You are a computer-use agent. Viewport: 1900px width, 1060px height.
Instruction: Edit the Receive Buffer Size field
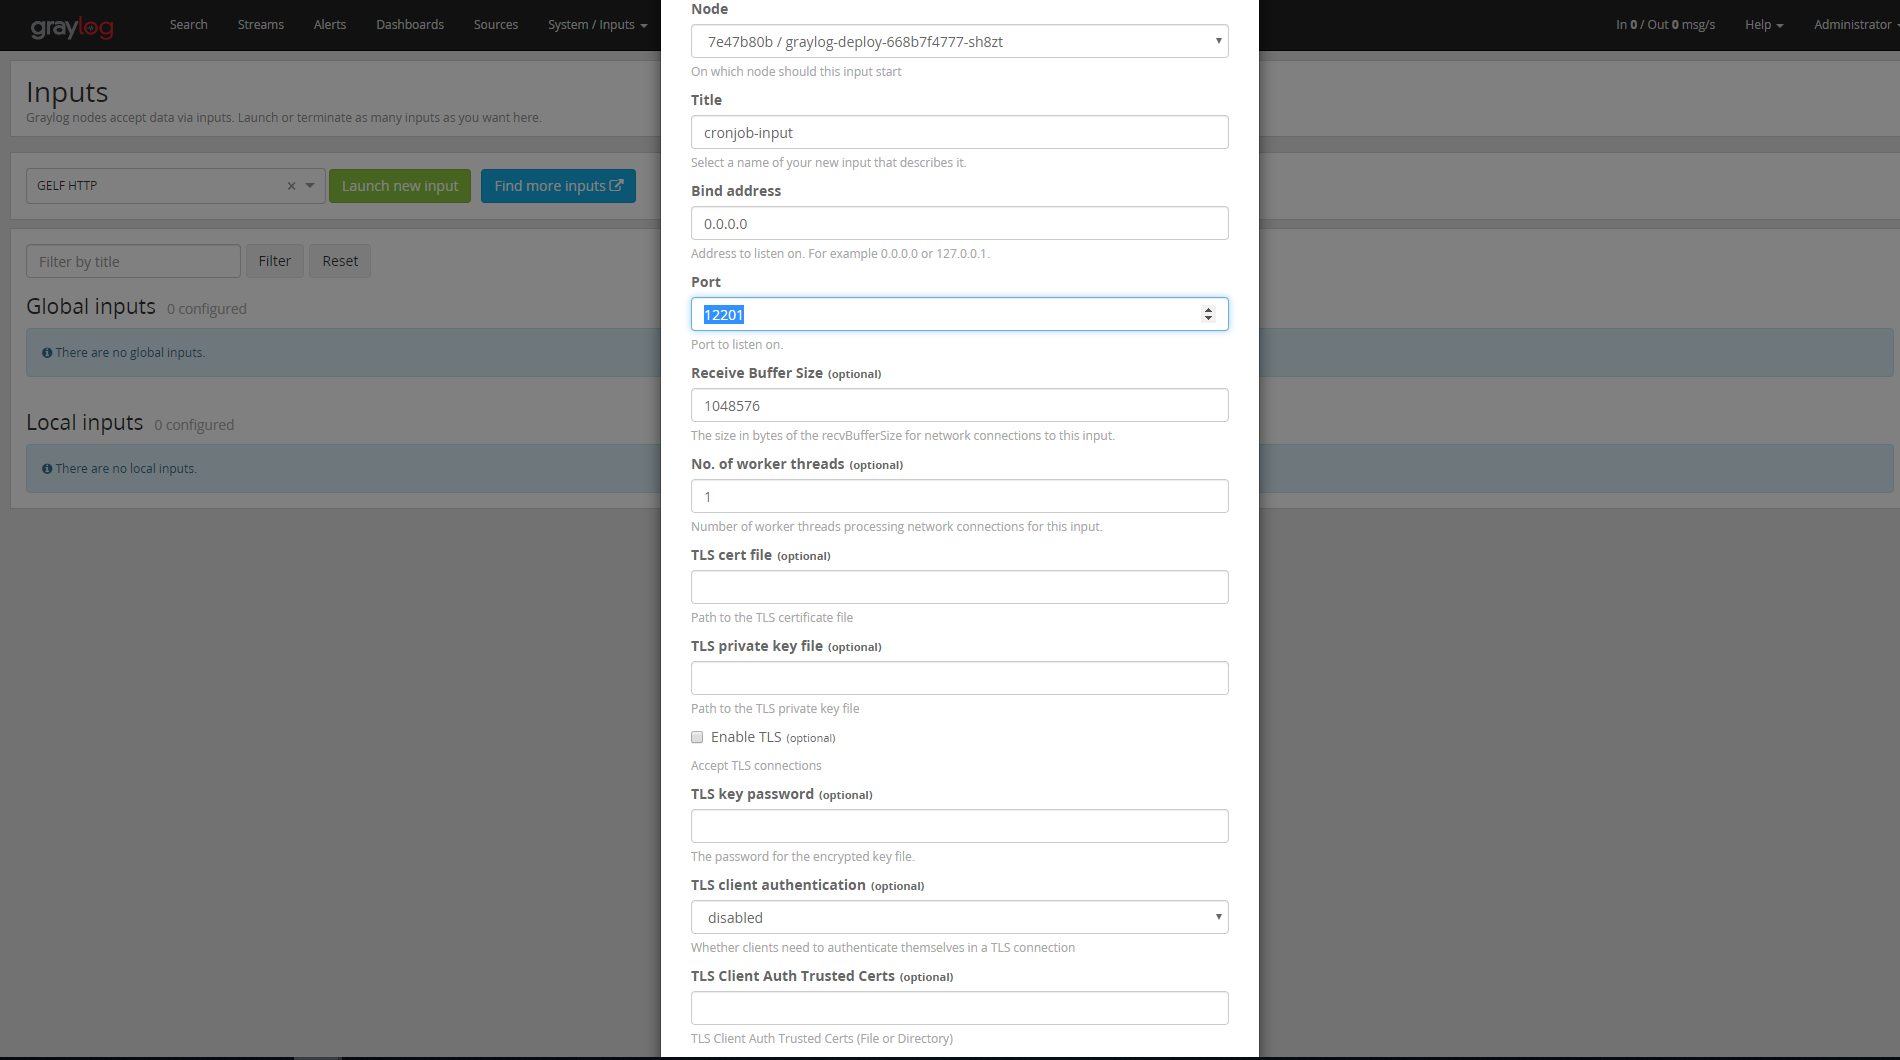959,405
